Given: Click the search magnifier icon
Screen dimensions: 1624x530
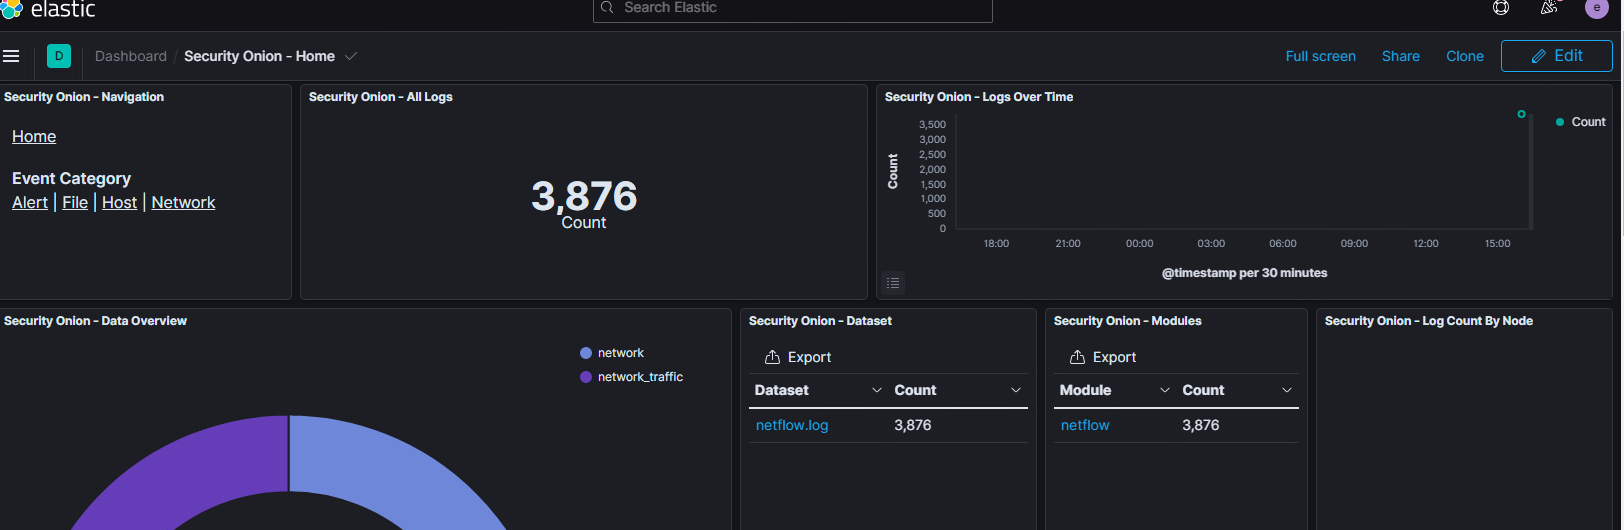Looking at the screenshot, I should [x=607, y=8].
